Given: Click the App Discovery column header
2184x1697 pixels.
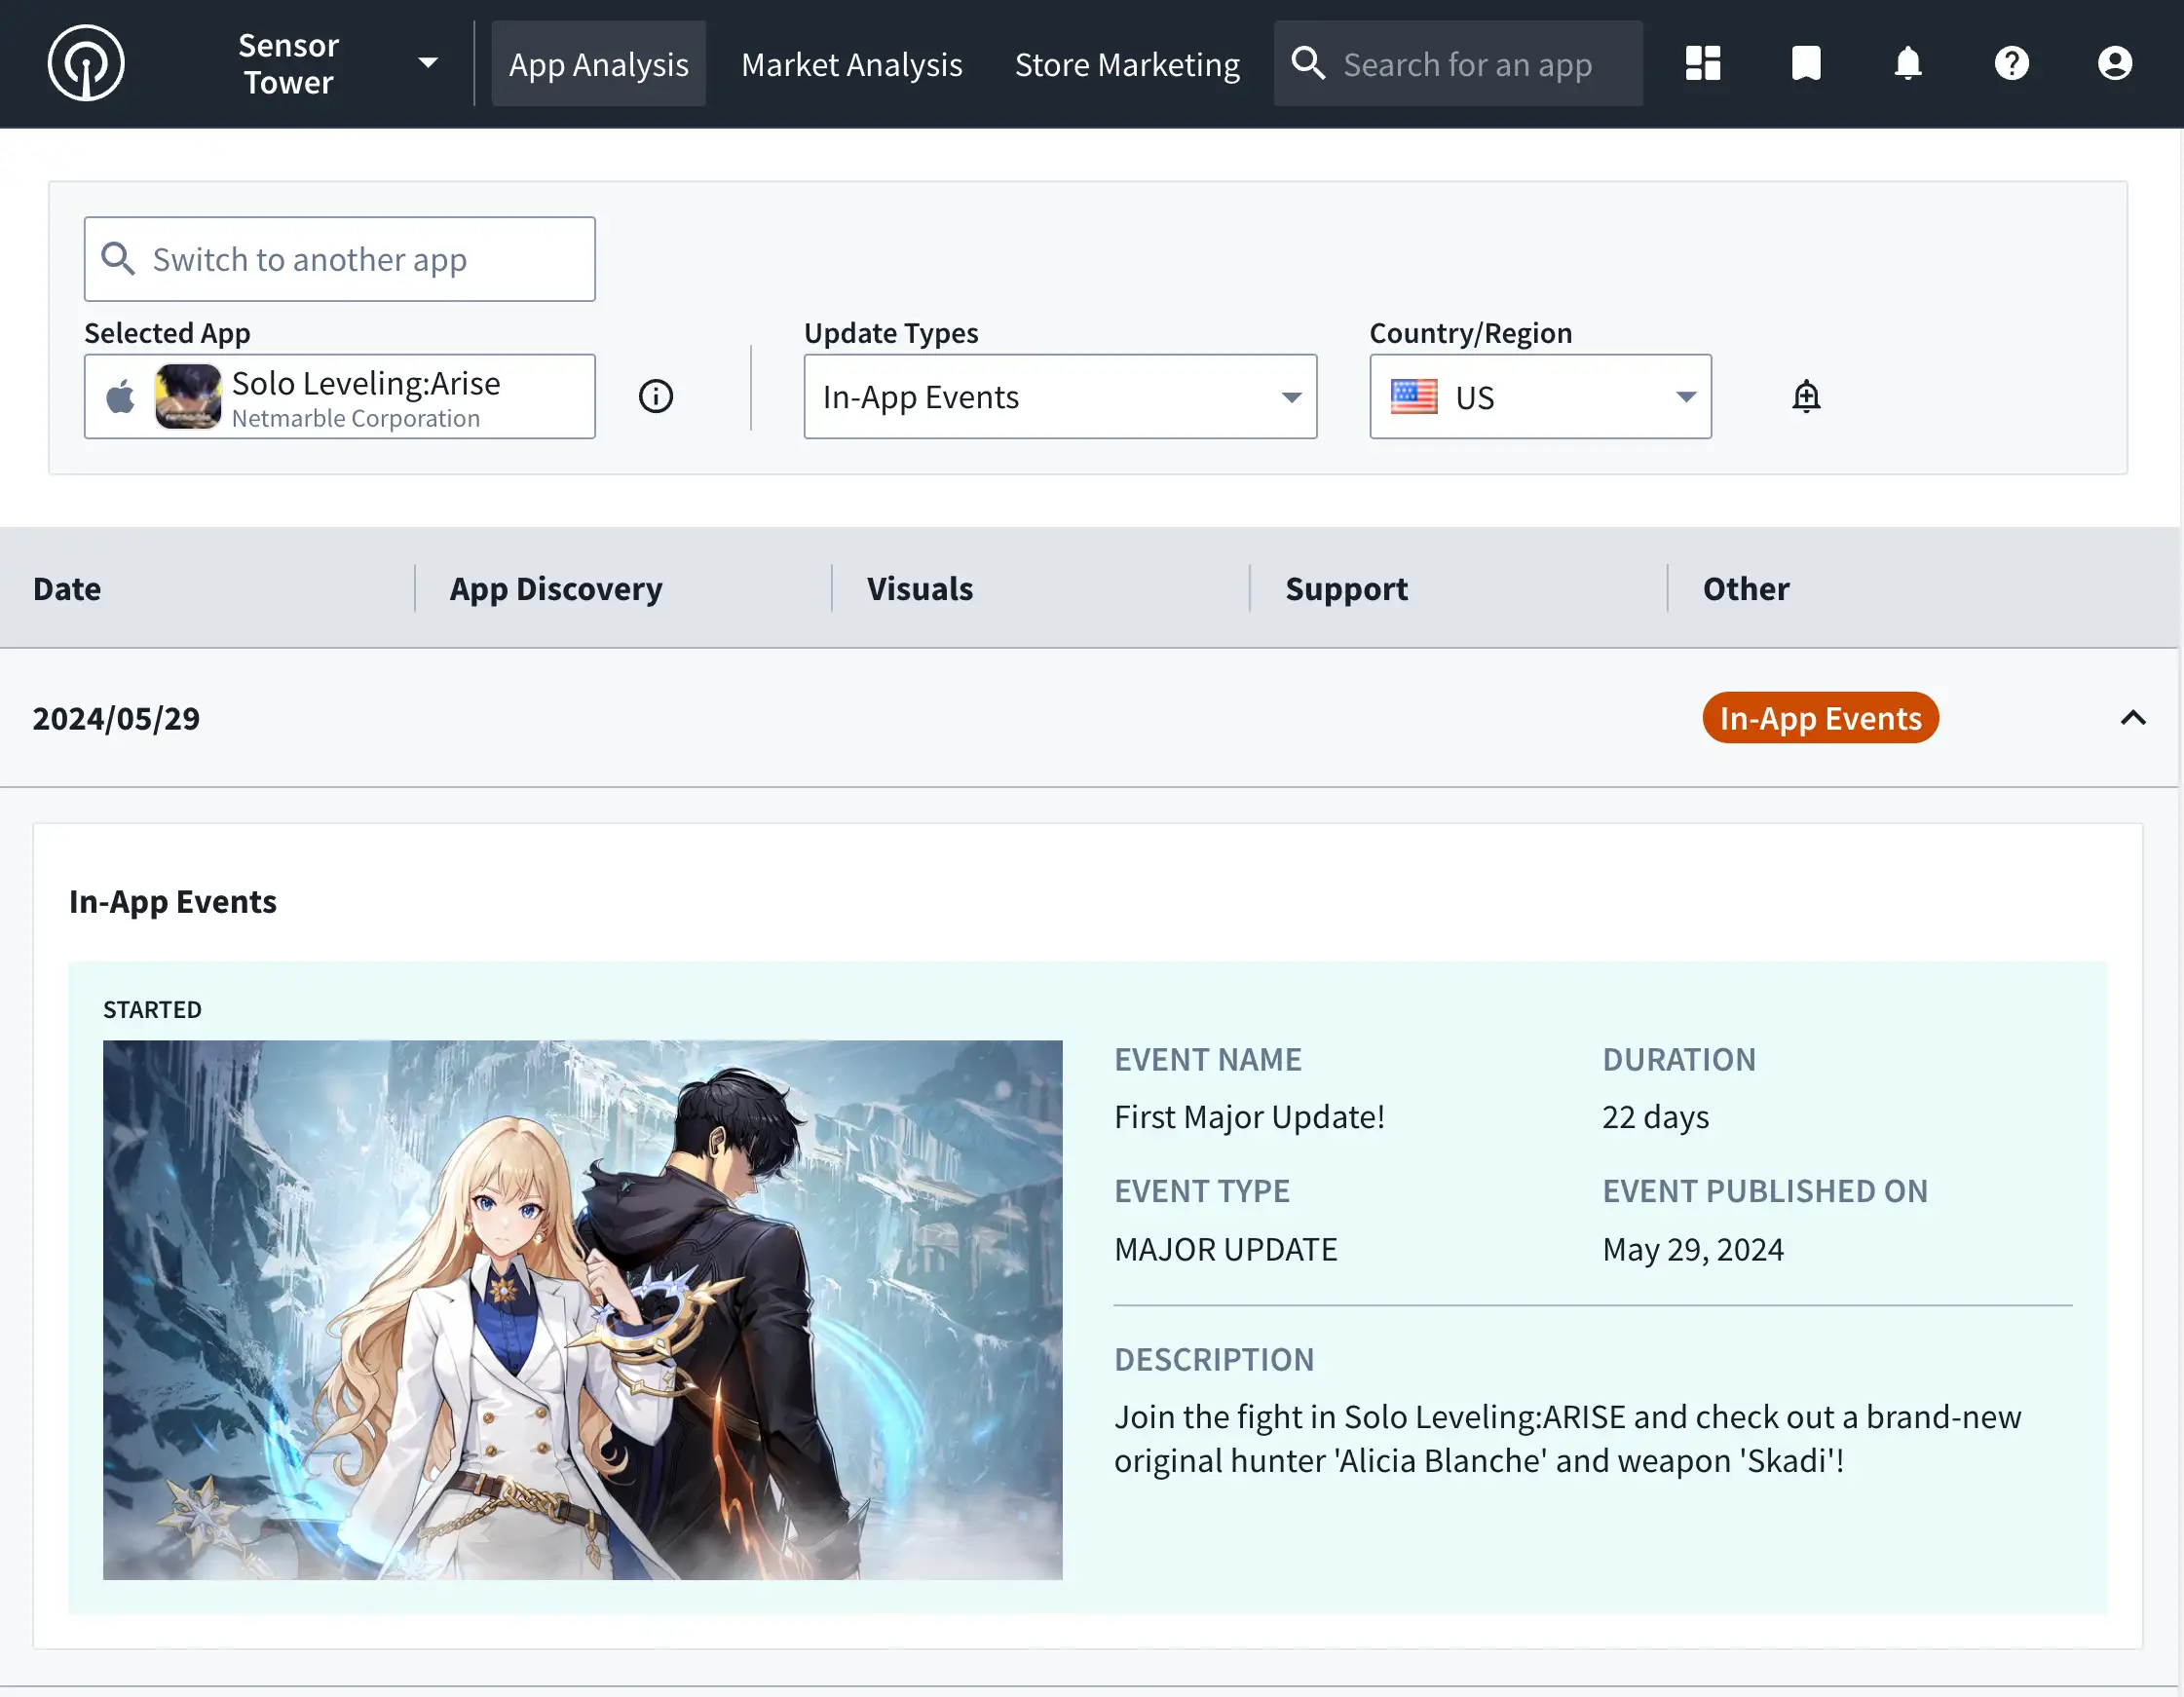Looking at the screenshot, I should (x=556, y=588).
